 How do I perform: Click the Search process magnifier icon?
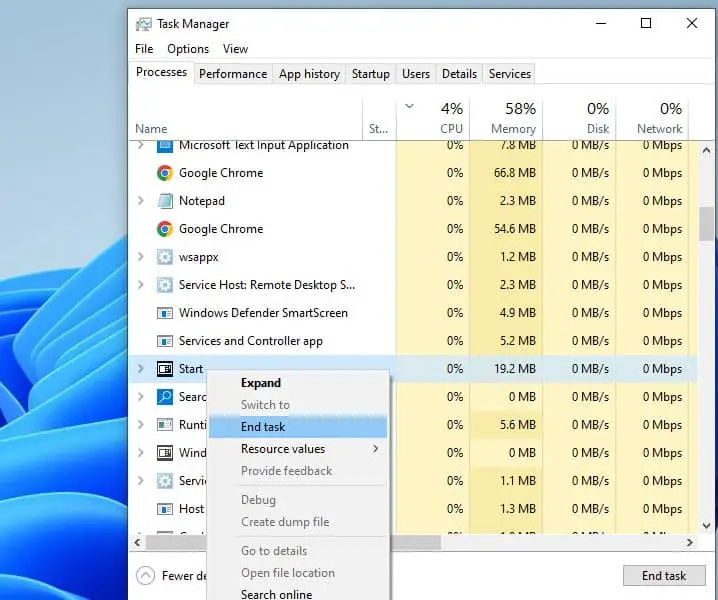(165, 397)
